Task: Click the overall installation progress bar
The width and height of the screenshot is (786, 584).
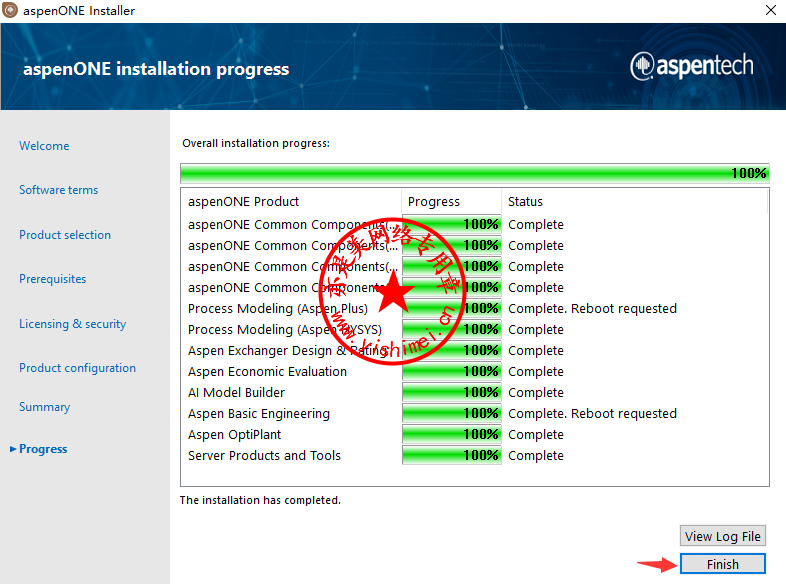Action: 475,173
